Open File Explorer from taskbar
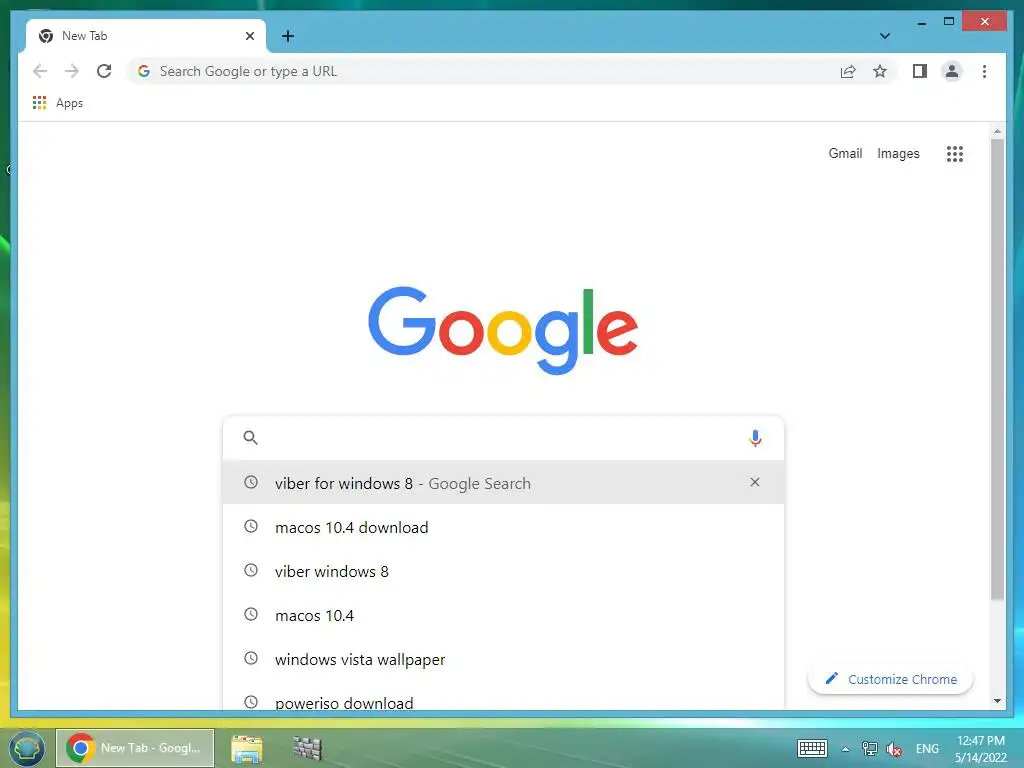Image resolution: width=1024 pixels, height=768 pixels. point(247,748)
